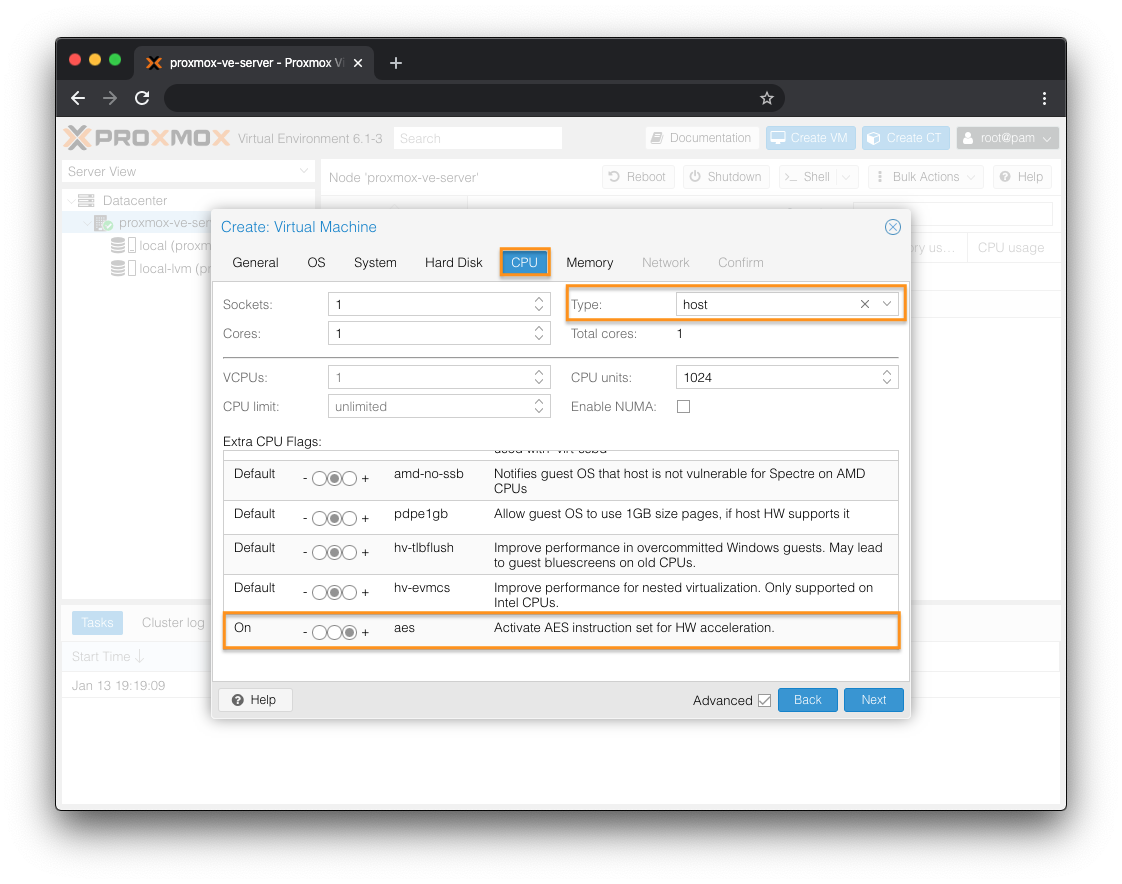Close the proxmox-ve-server browser tab

[358, 63]
